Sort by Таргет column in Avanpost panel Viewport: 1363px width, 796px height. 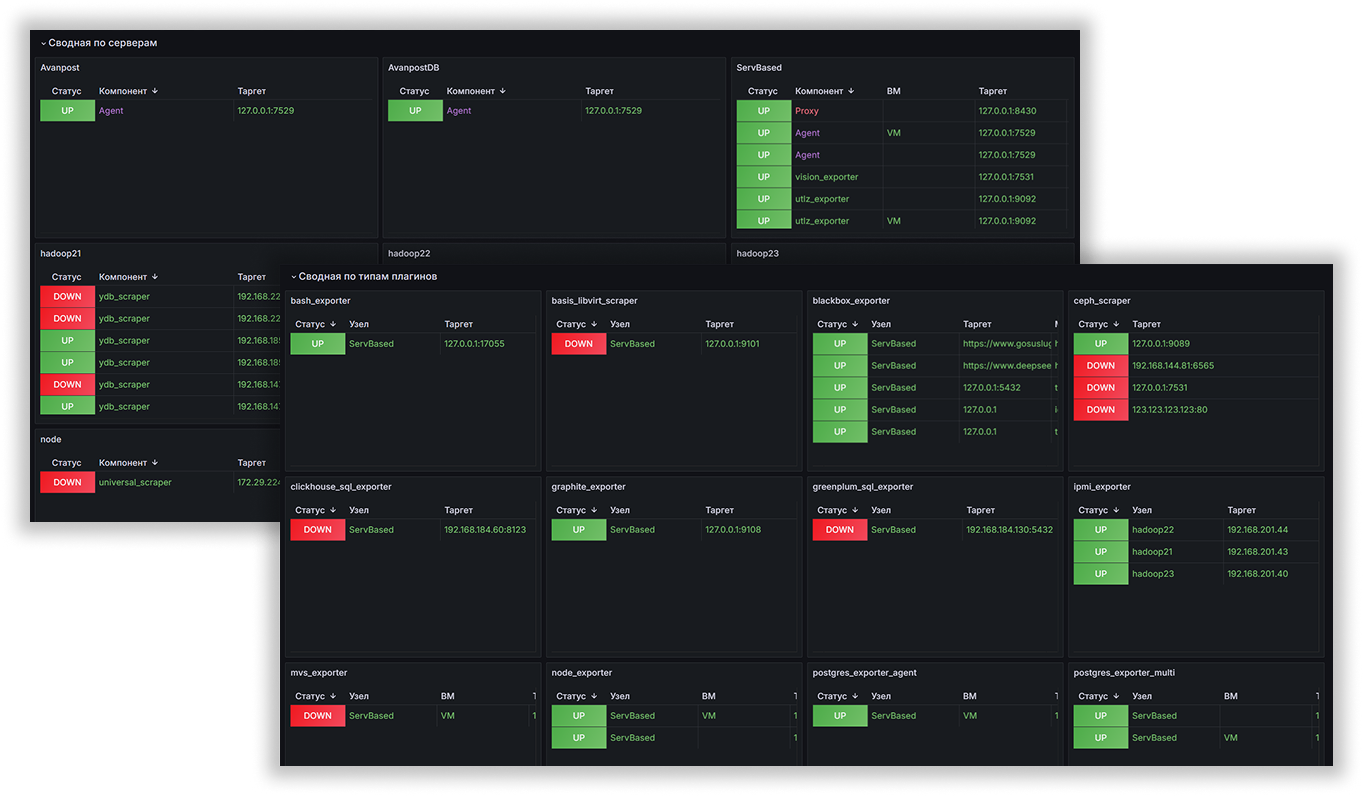pos(252,91)
